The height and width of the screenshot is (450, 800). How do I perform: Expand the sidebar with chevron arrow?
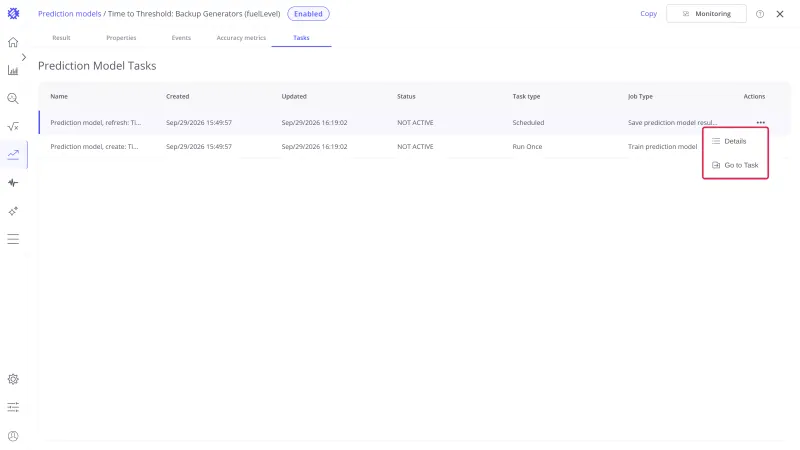[x=23, y=57]
